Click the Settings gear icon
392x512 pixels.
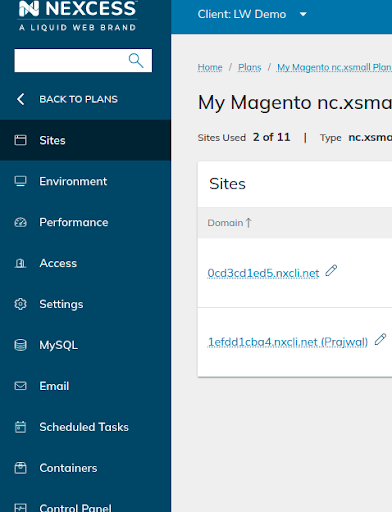point(20,304)
